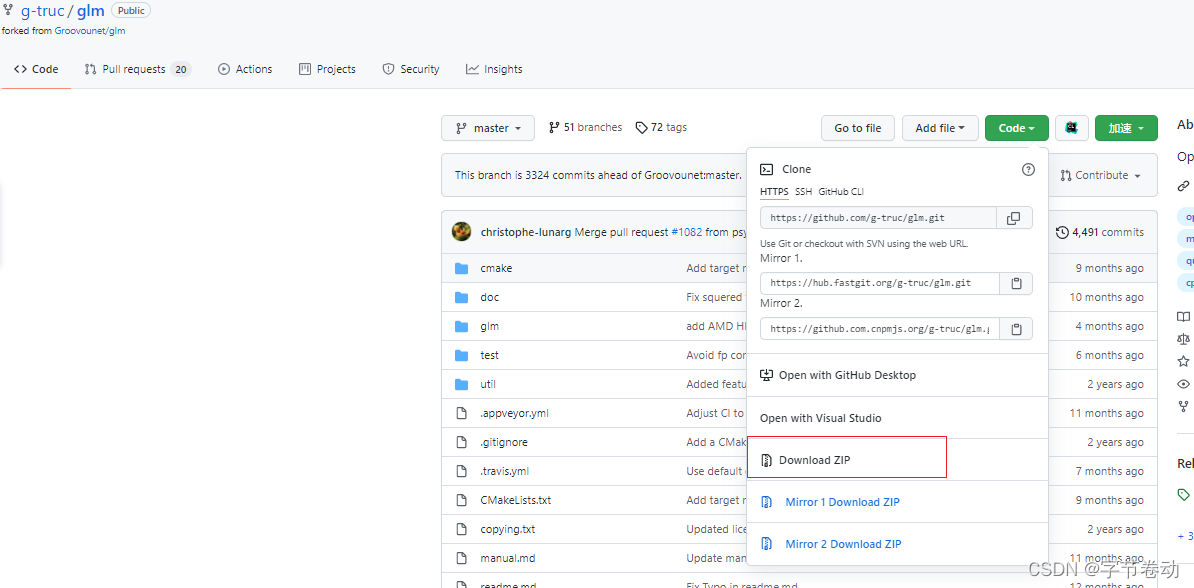Image resolution: width=1194 pixels, height=588 pixels.
Task: Open the Security tab
Action: pos(410,69)
